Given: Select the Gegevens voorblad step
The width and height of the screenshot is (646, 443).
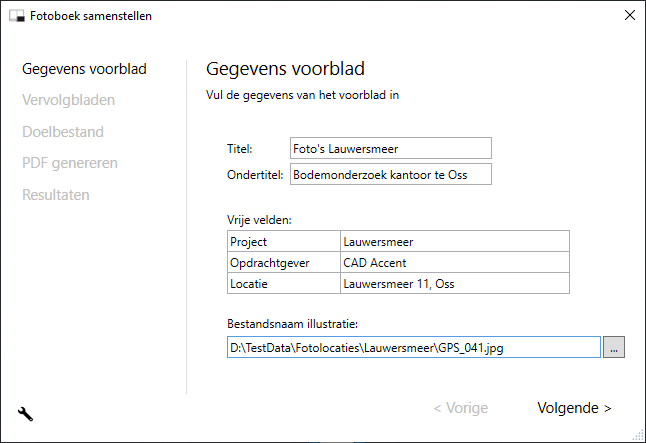Looking at the screenshot, I should 84,69.
